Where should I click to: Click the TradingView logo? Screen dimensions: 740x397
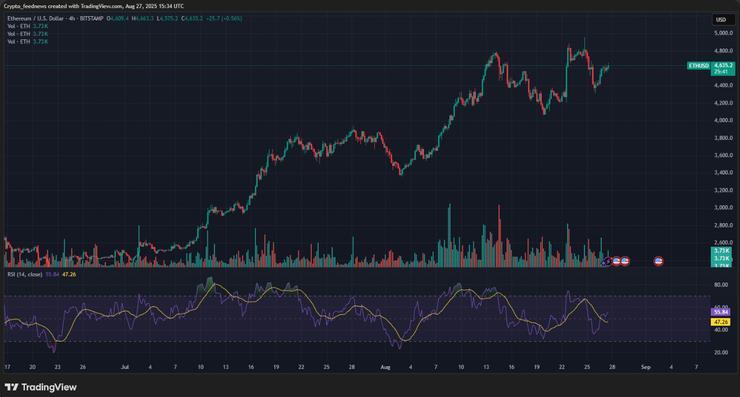point(41,387)
